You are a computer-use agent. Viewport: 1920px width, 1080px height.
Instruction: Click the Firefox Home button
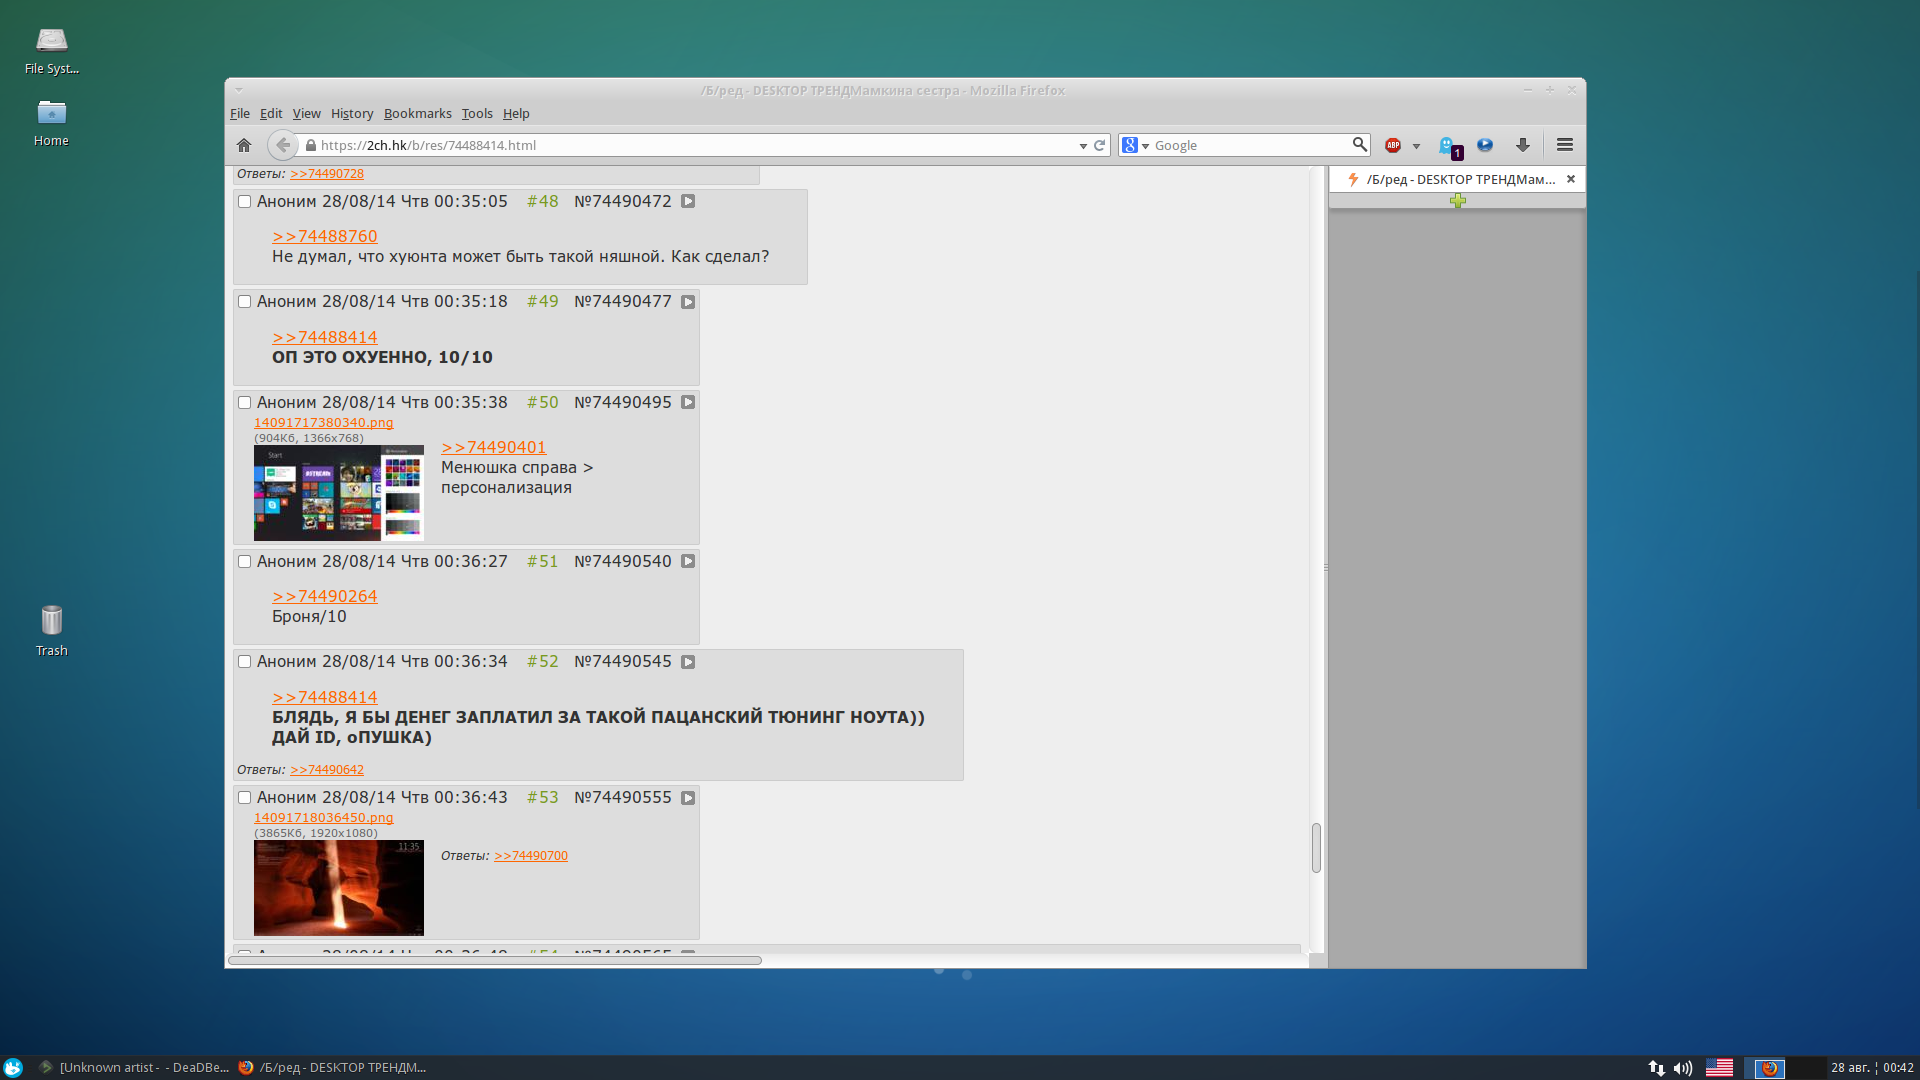coord(244,145)
